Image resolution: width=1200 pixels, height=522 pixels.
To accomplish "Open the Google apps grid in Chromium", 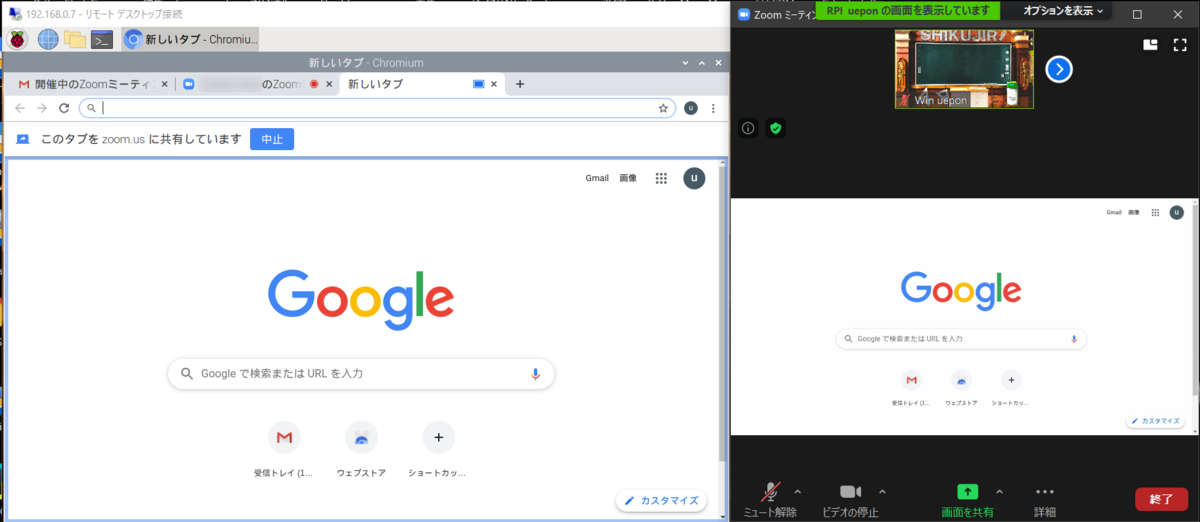I will point(661,178).
